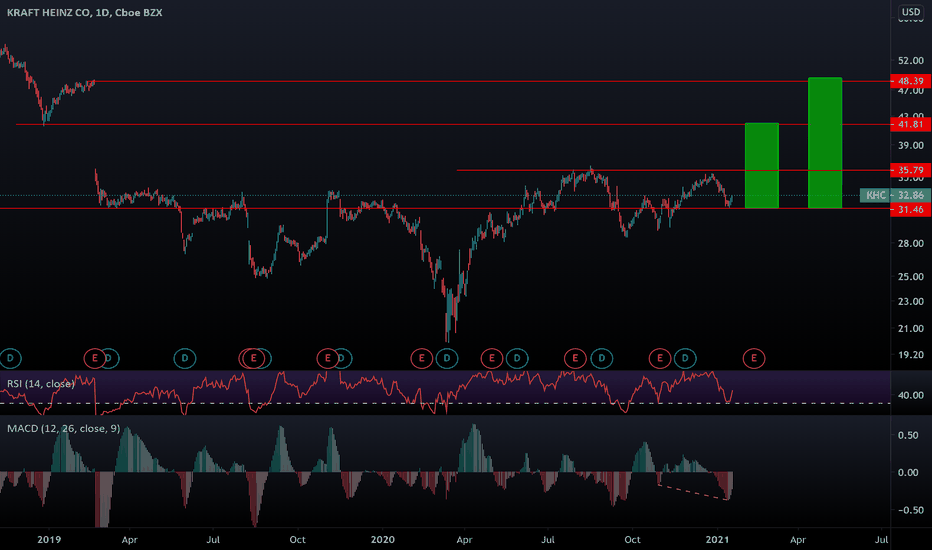Select the taller green rectangle reaching 48.39

[x=825, y=143]
